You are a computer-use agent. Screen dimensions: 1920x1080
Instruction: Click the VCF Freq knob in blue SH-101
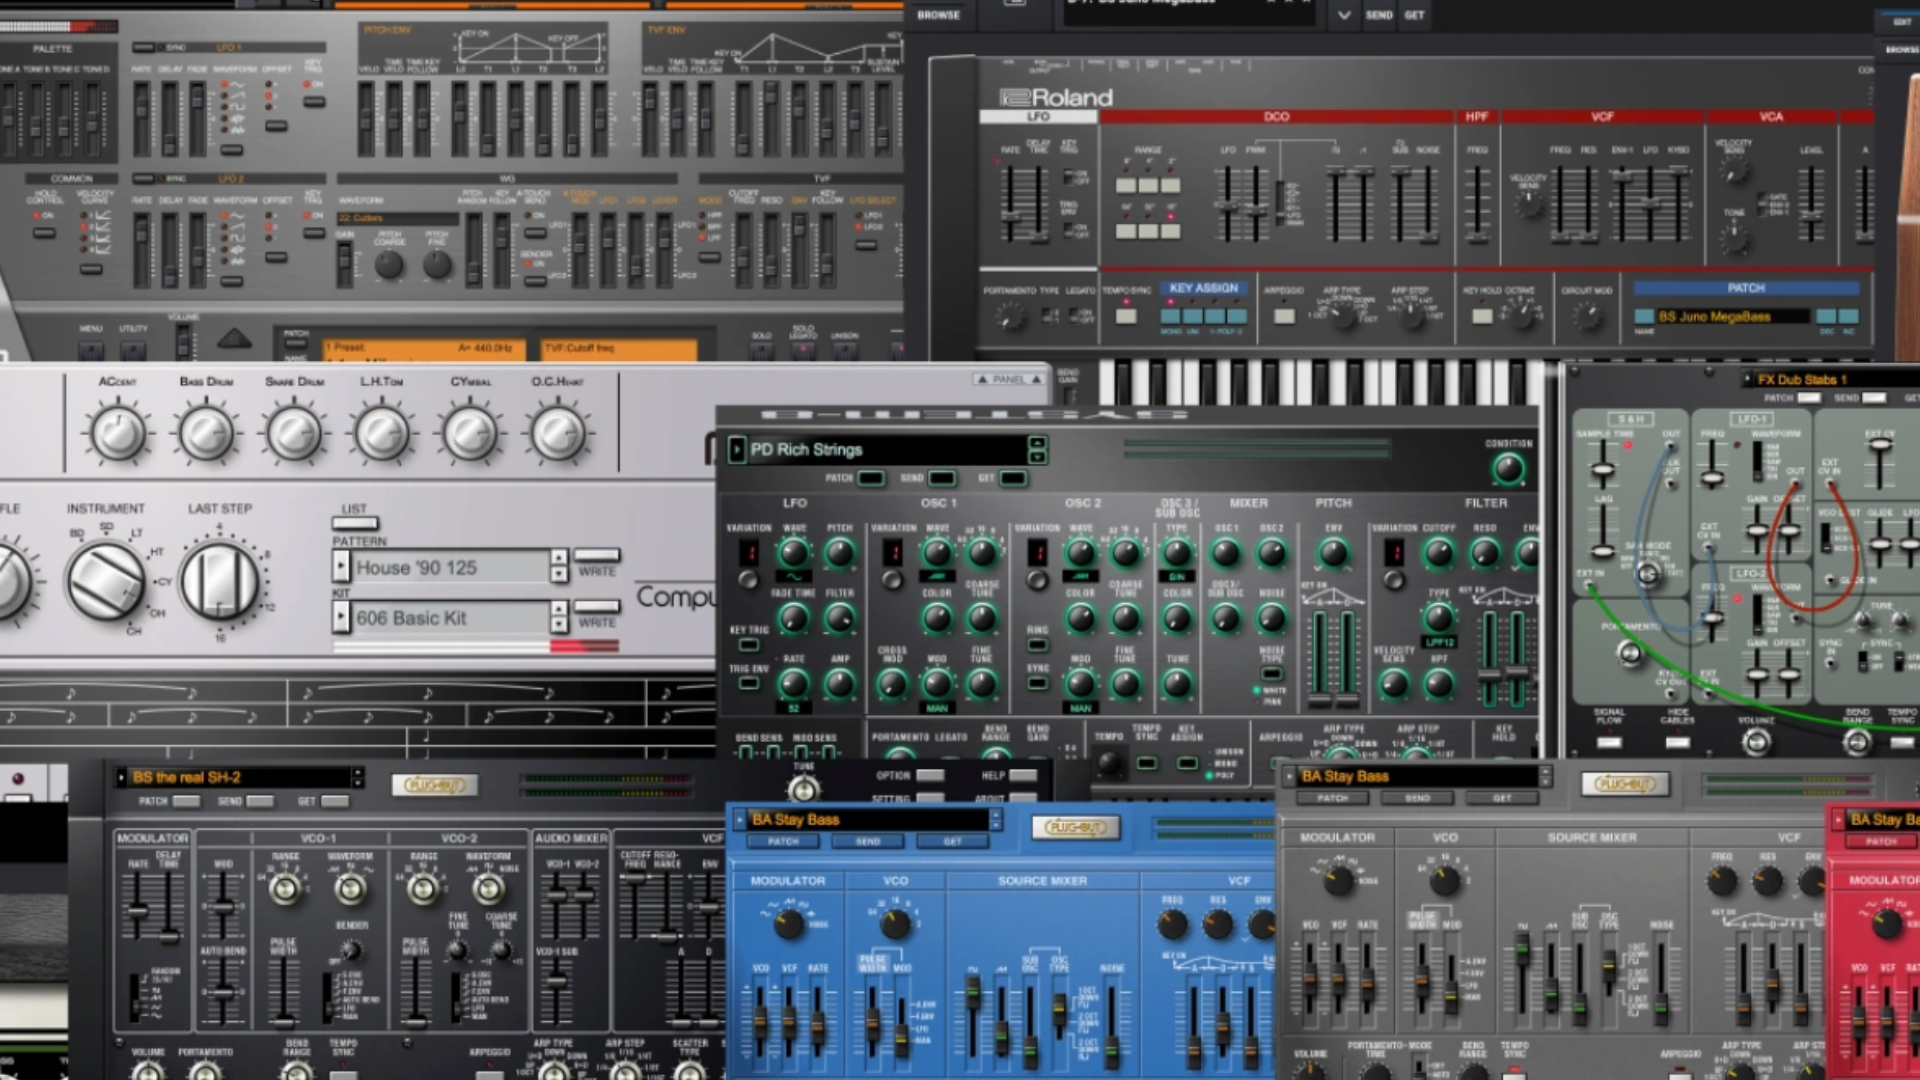tap(1172, 923)
